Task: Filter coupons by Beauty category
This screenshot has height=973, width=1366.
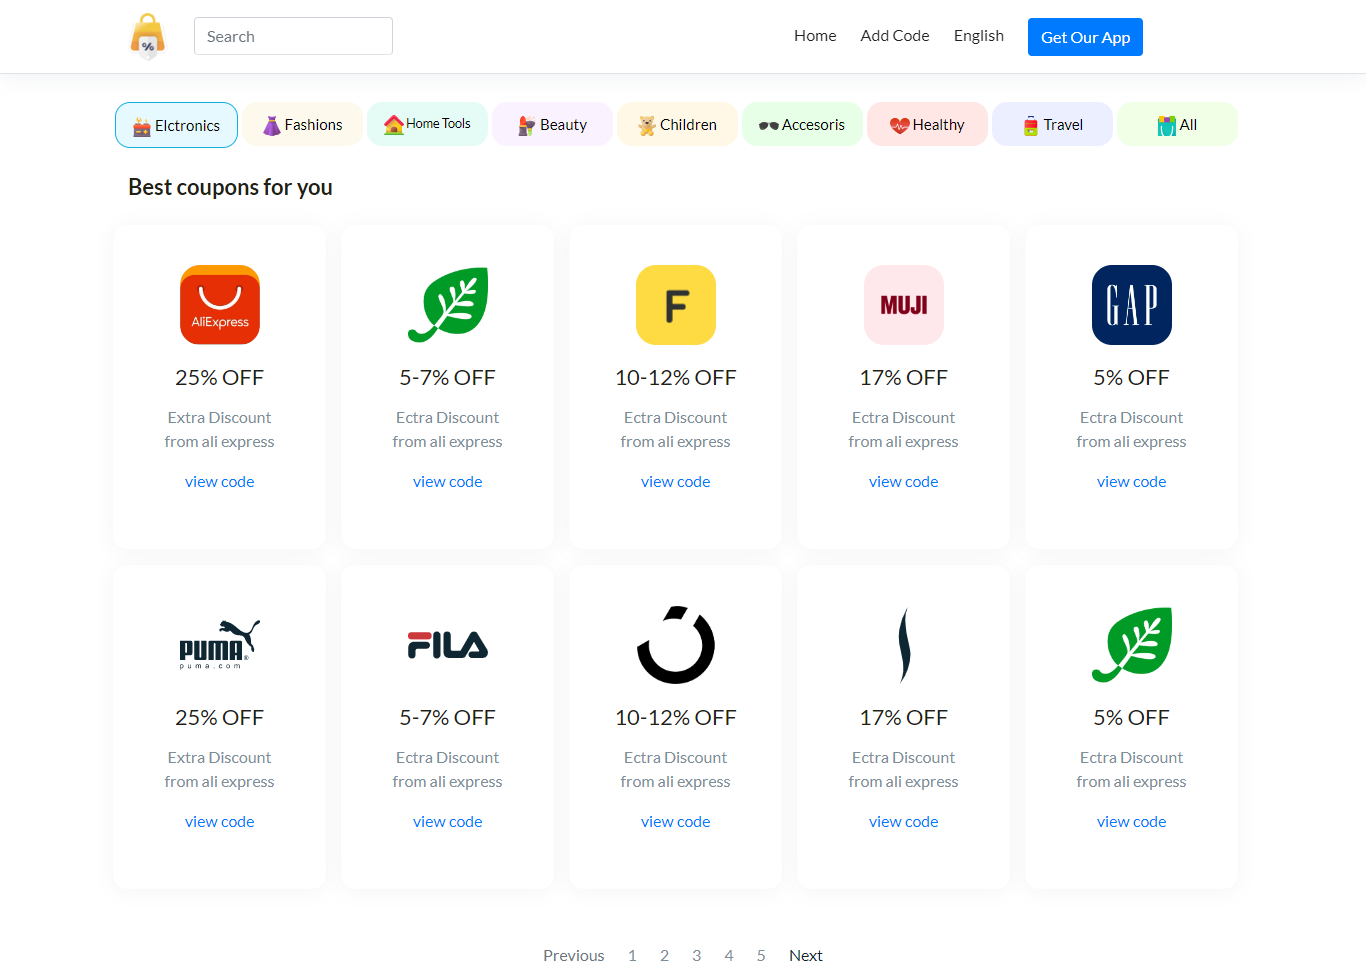Action: (x=552, y=125)
